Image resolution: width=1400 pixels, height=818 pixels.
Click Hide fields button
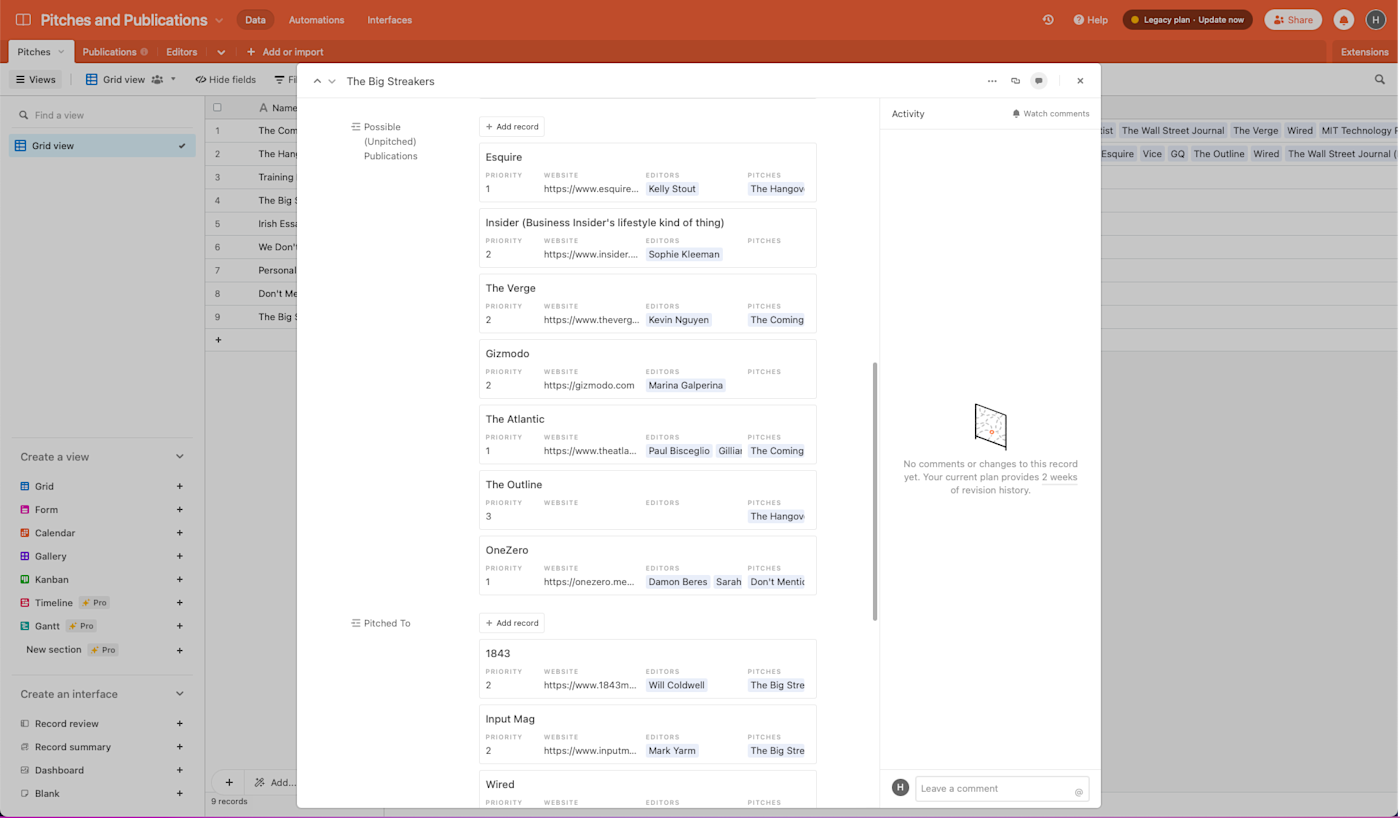(226, 79)
